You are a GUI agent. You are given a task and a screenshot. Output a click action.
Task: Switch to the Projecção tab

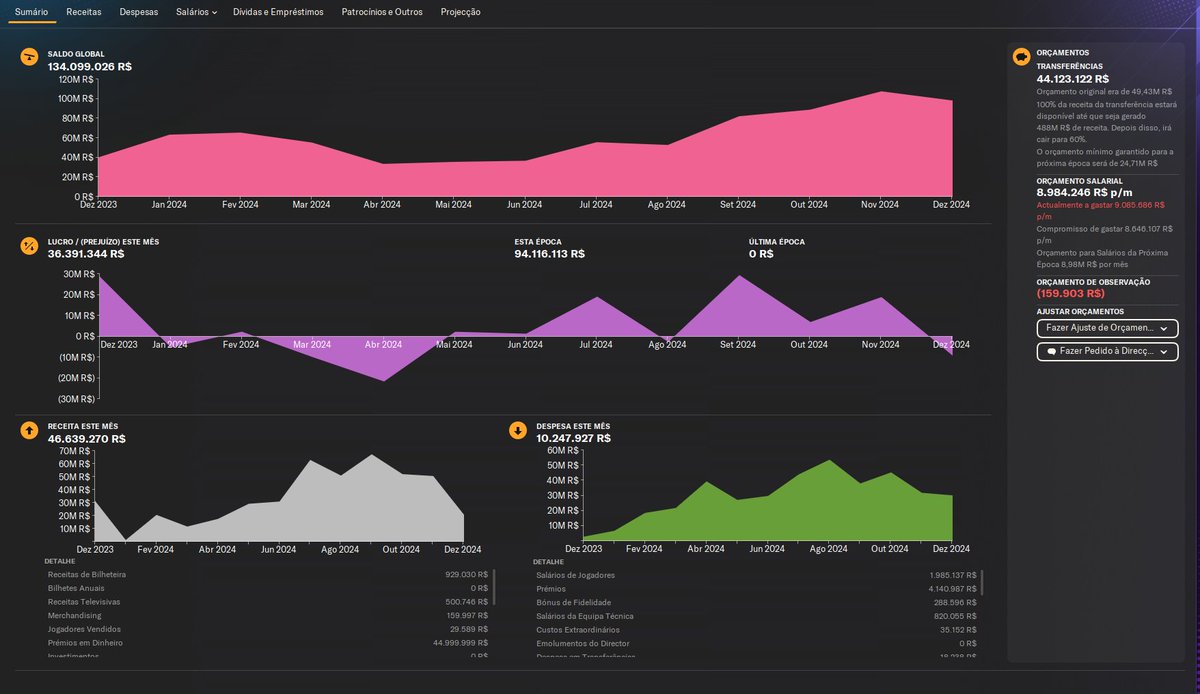(x=460, y=12)
